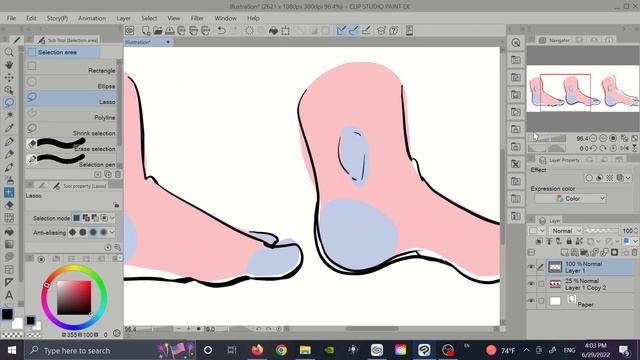Toggle the snap to grid icon
Viewport: 640px width, 360px height.
(x=367, y=31)
